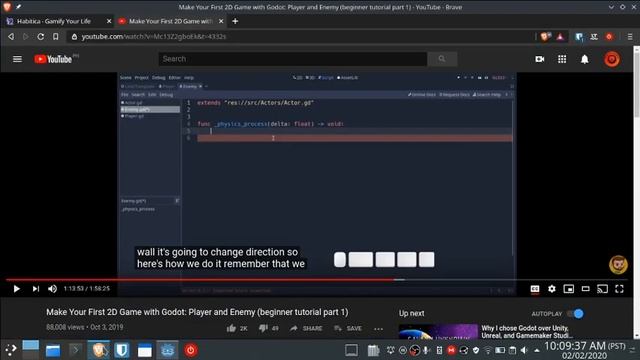Switch to the Habitica tab
This screenshot has height=360, width=640.
54,21
